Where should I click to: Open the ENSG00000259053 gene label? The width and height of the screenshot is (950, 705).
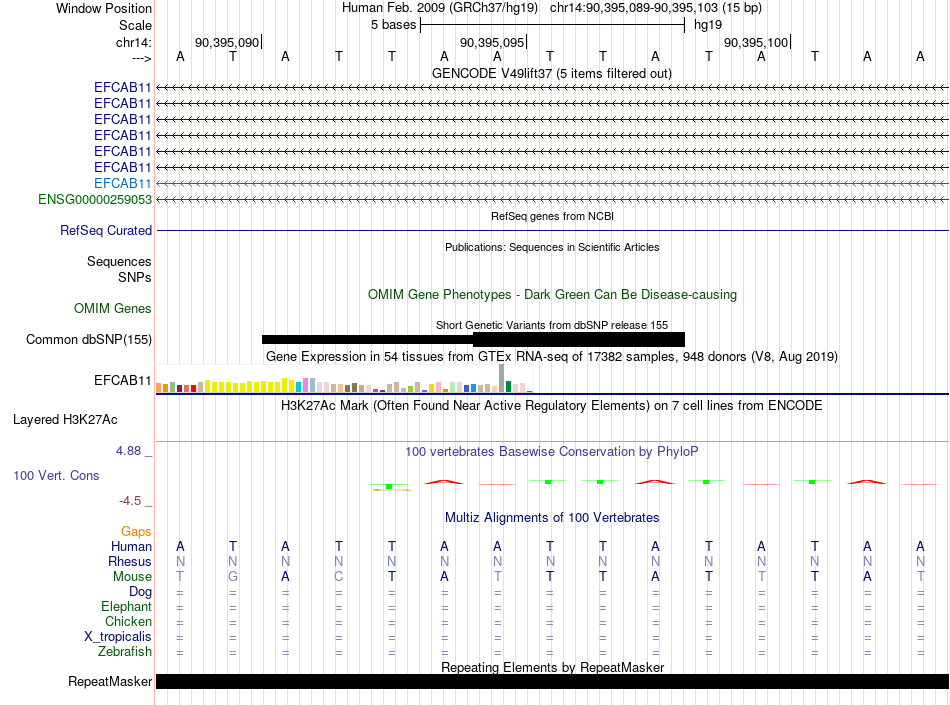coord(95,199)
